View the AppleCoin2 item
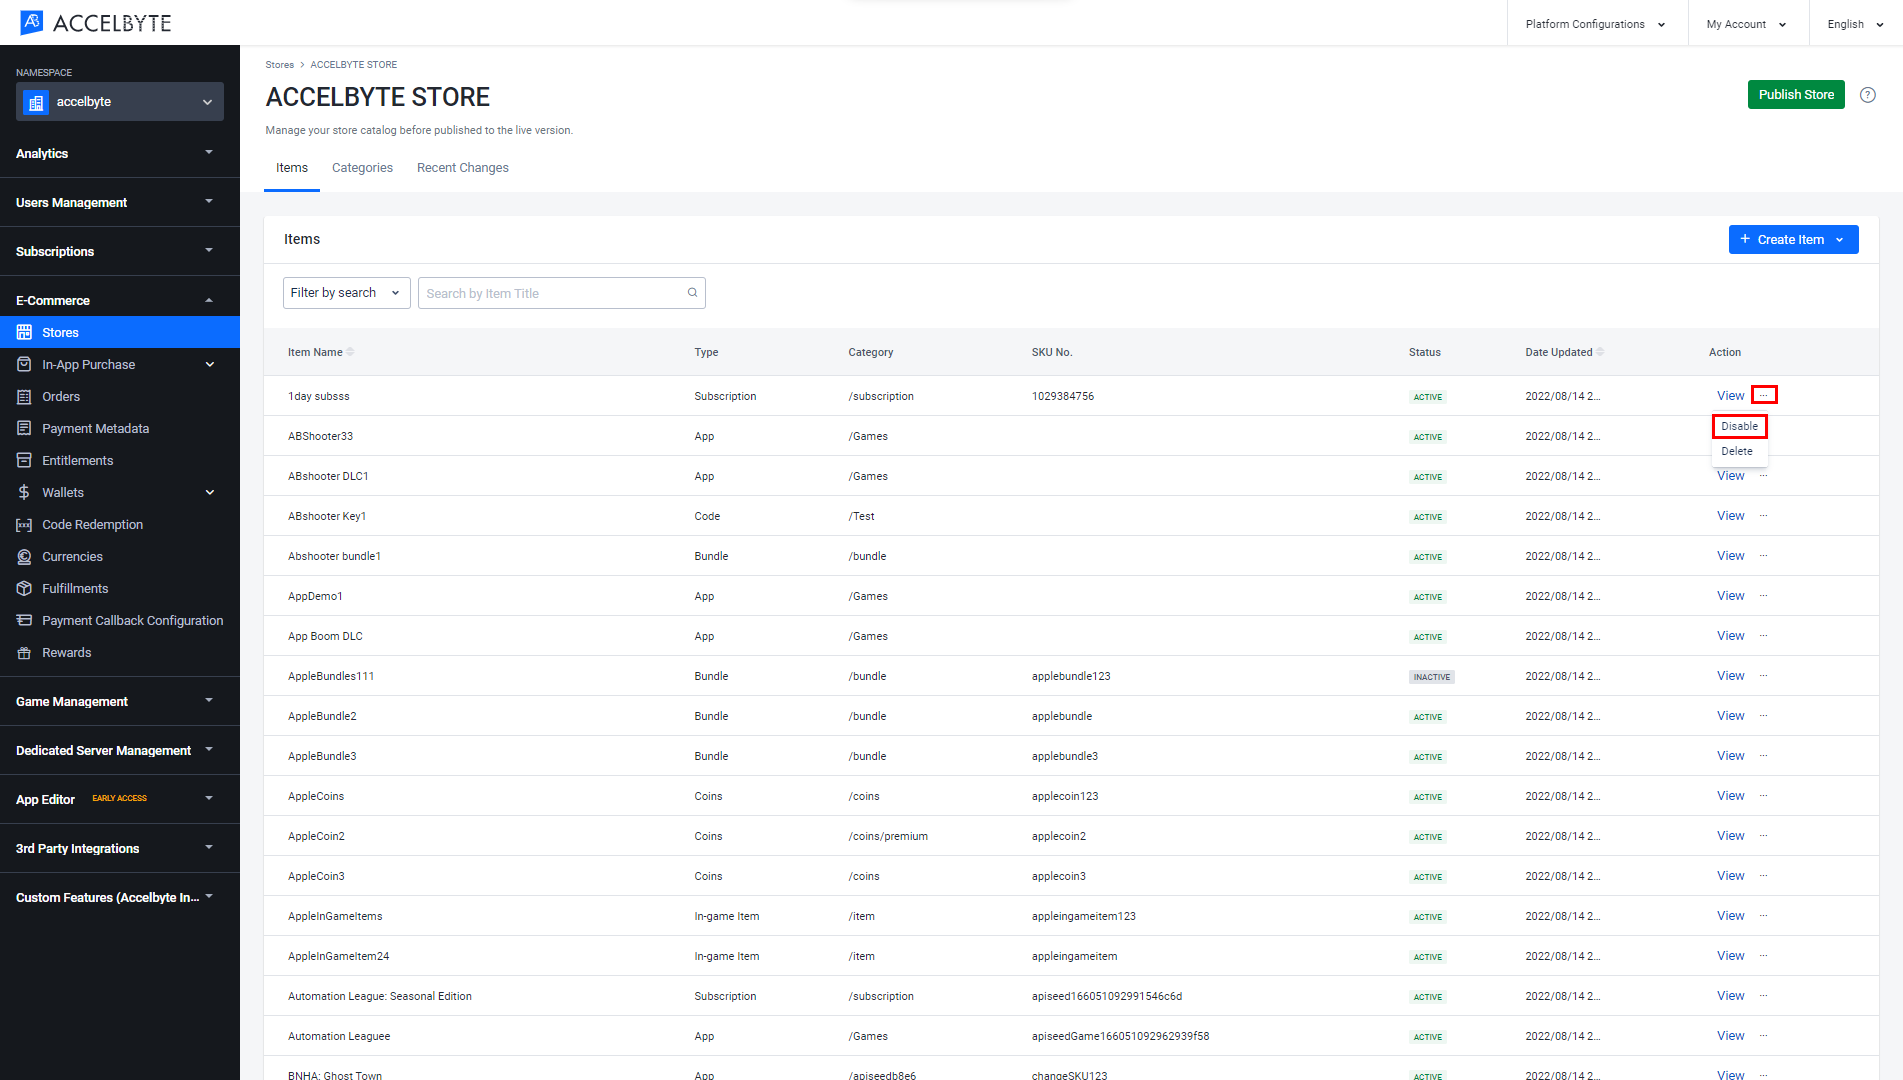Viewport: 1903px width, 1080px height. pos(1730,836)
